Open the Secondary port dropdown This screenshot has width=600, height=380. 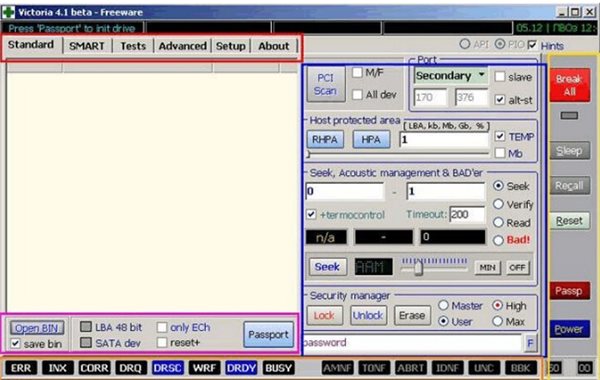[451, 76]
